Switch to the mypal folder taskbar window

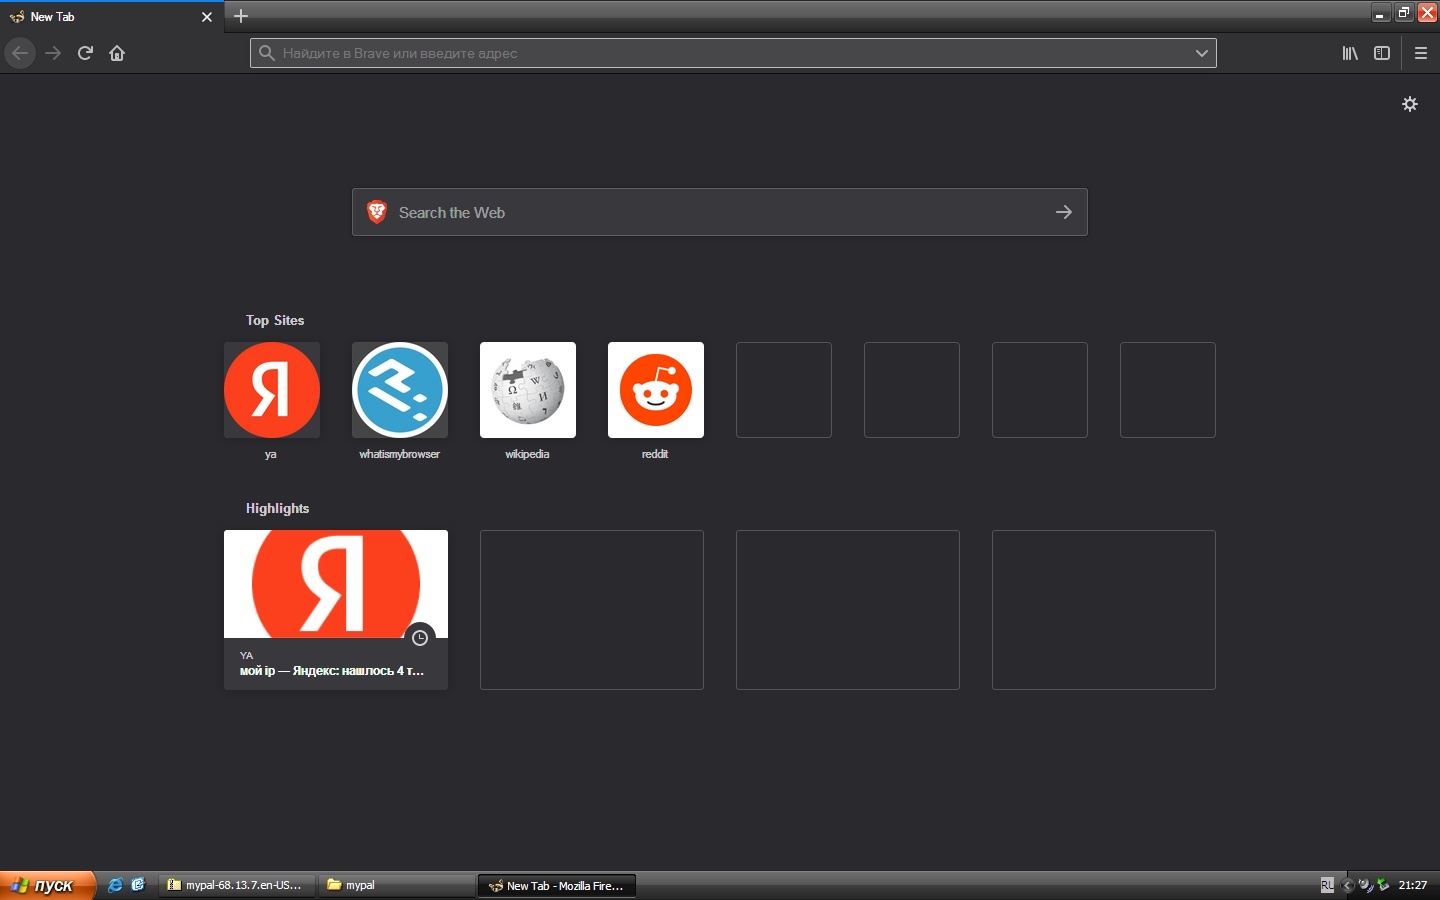pyautogui.click(x=397, y=885)
